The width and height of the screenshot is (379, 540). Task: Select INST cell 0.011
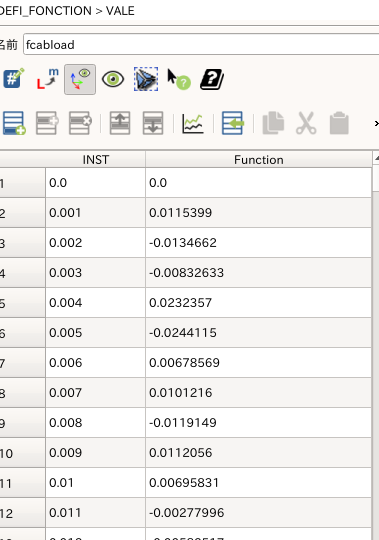point(95,512)
